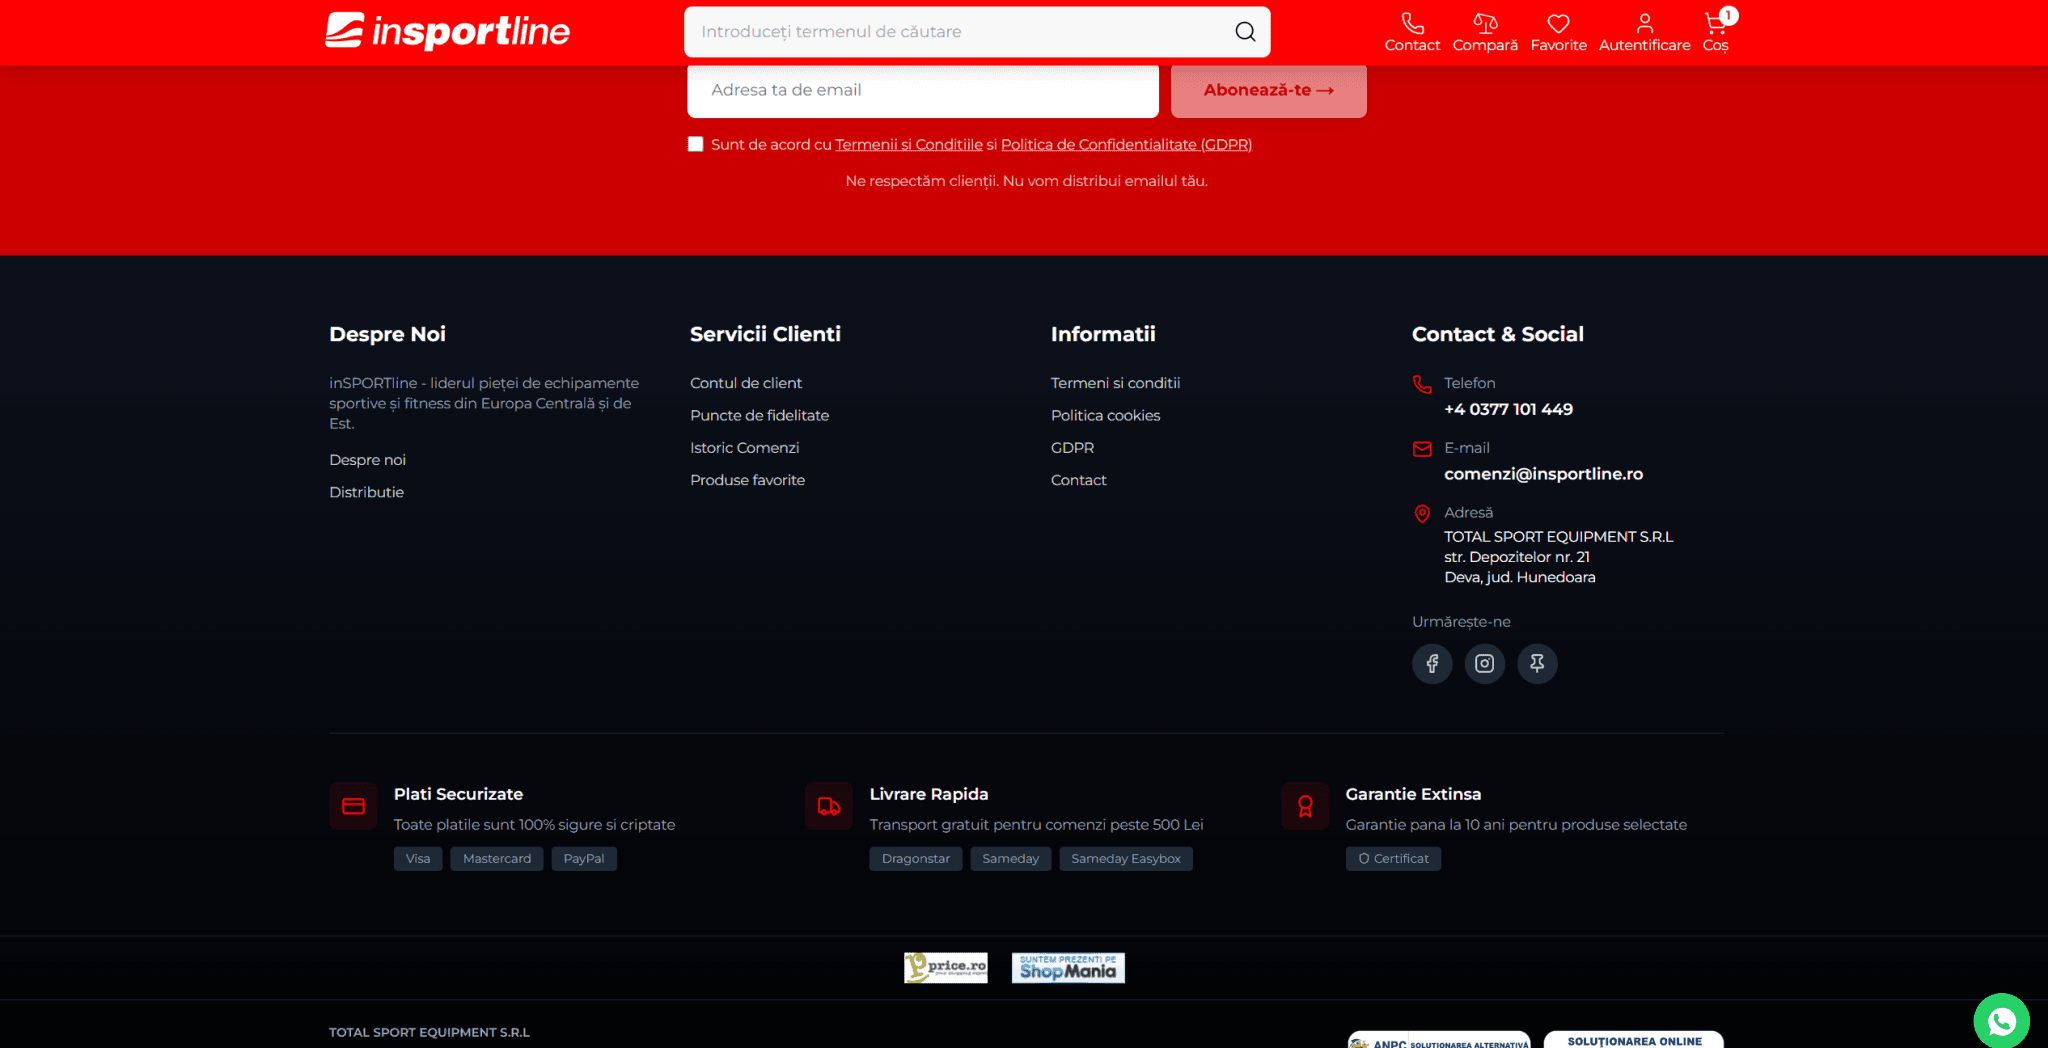The width and height of the screenshot is (2048, 1048).
Task: Click the envelope icon beside E-mail
Action: (1422, 449)
